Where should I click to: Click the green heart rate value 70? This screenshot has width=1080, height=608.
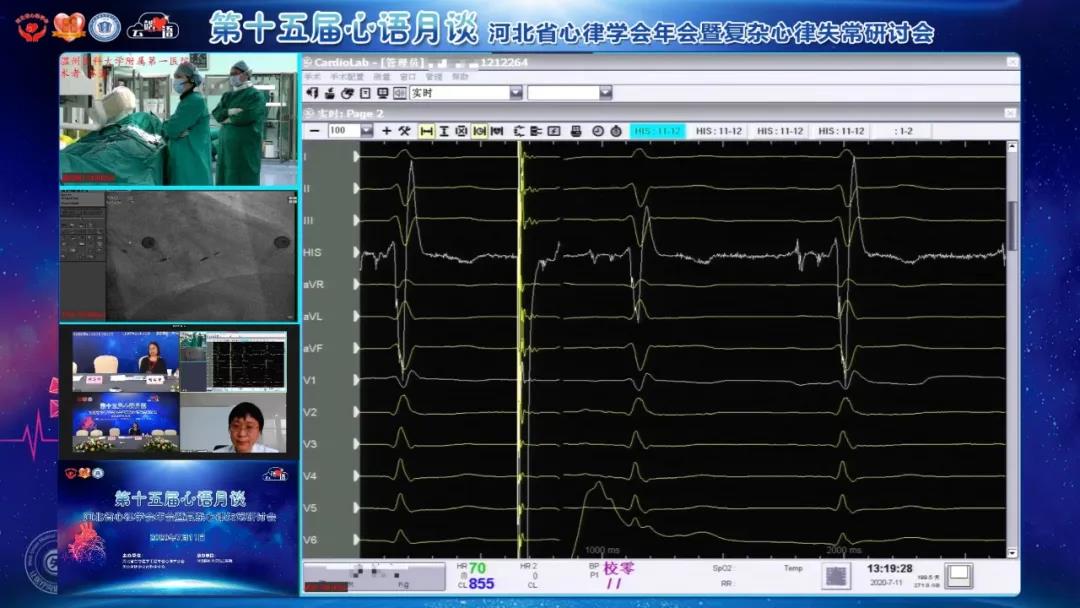click(x=477, y=569)
